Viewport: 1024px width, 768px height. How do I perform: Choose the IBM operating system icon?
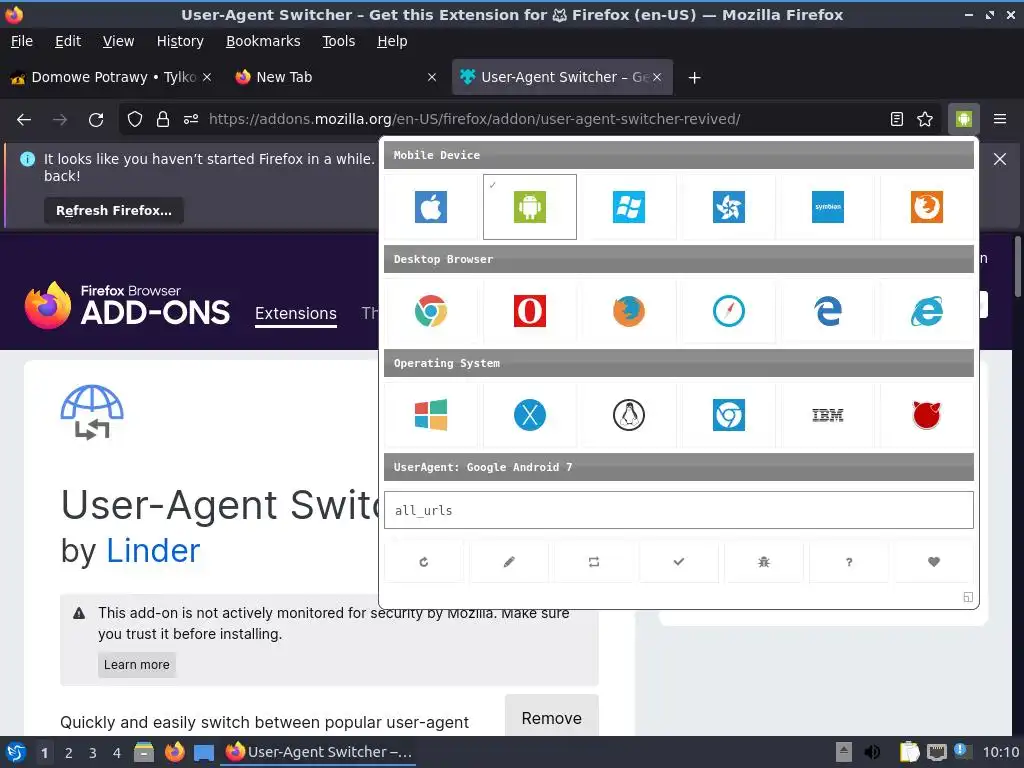[x=827, y=415]
